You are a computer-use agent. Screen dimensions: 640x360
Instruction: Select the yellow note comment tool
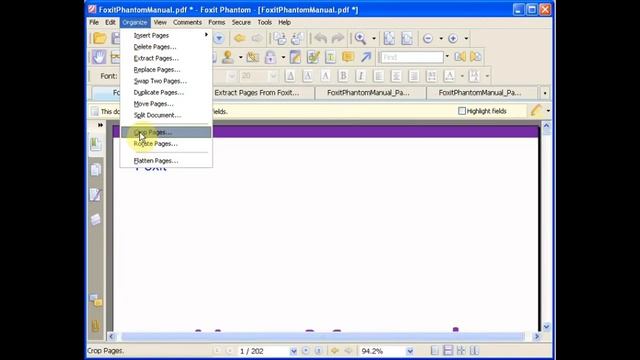point(348,57)
